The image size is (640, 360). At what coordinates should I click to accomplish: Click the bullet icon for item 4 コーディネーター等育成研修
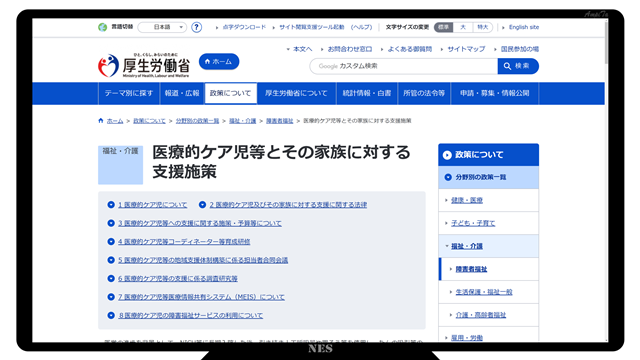111,241
